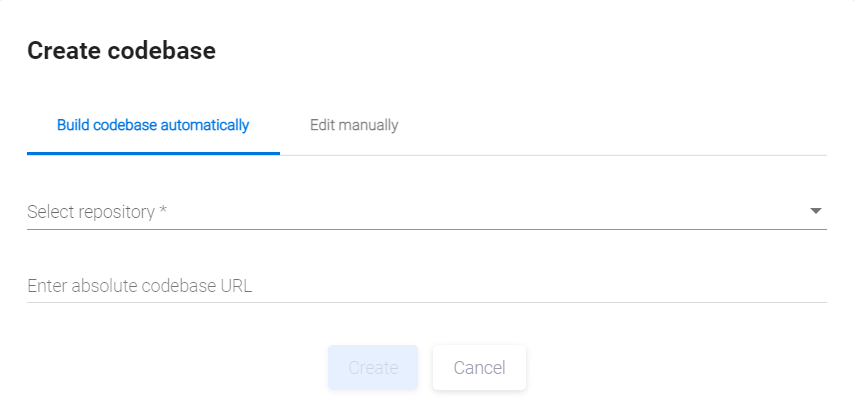The image size is (854, 406).
Task: Place the cursor in the codebase URL input
Action: [x=426, y=286]
